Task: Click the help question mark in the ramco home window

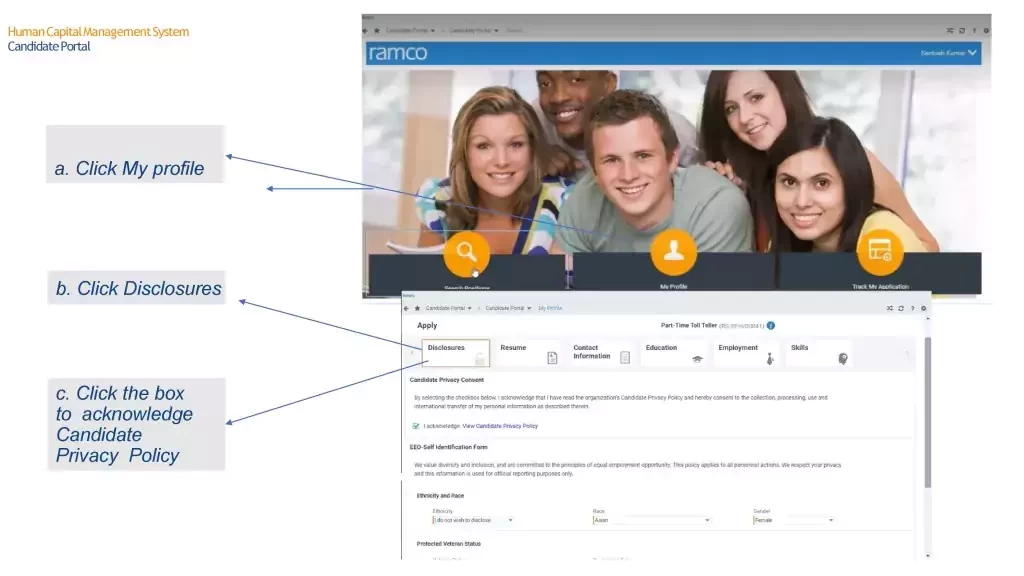Action: pyautogui.click(x=974, y=31)
